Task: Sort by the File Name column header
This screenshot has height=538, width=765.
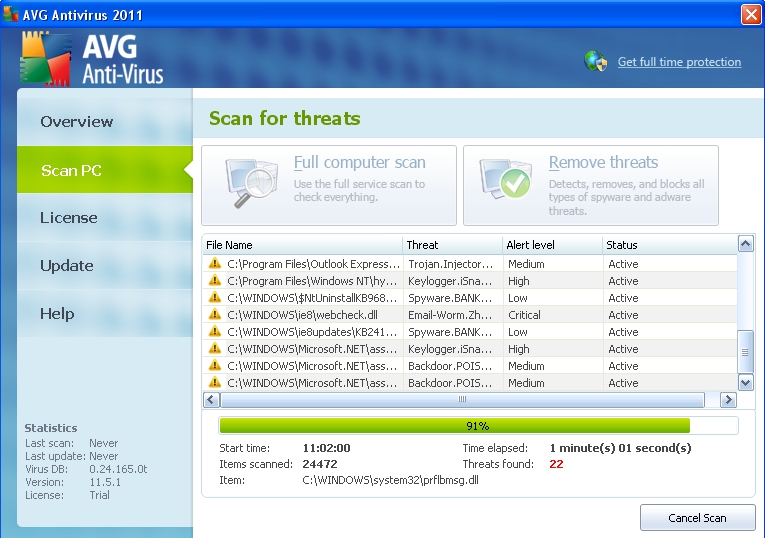Action: tap(302, 245)
